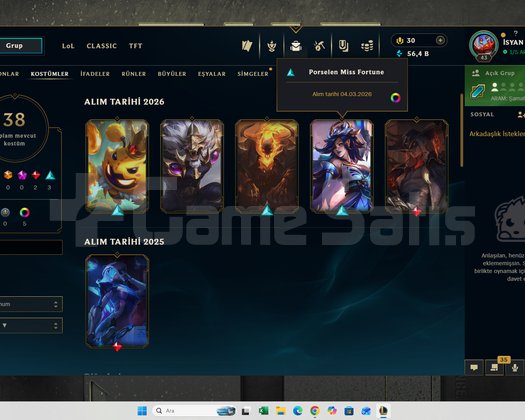Viewport: 525px width, 420px height.
Task: Click the ARAM ticket icon in open party panel
Action: (478, 91)
